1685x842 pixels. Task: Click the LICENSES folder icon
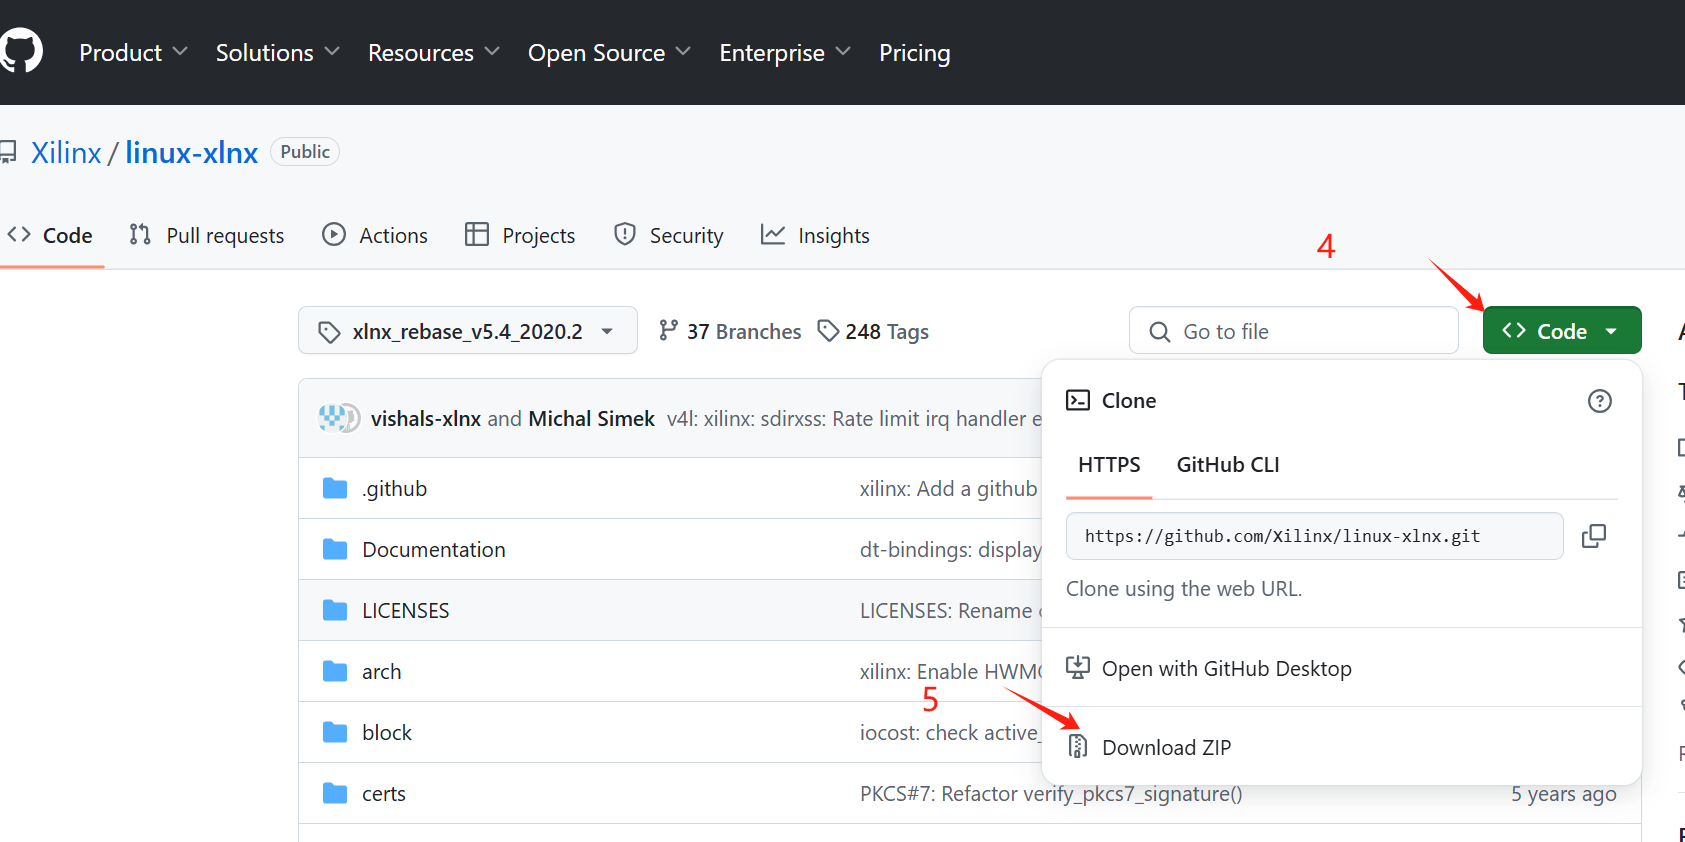335,610
